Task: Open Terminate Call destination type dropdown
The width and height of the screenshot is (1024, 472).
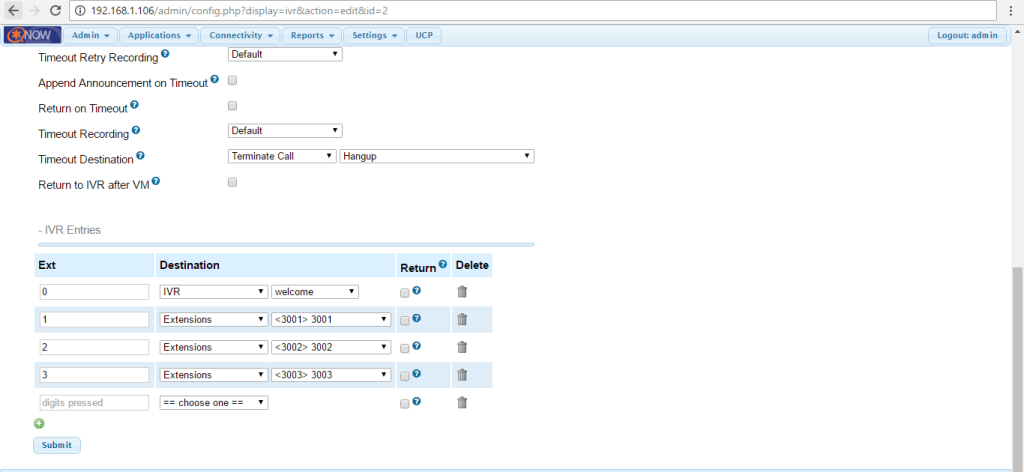Action: pyautogui.click(x=282, y=157)
